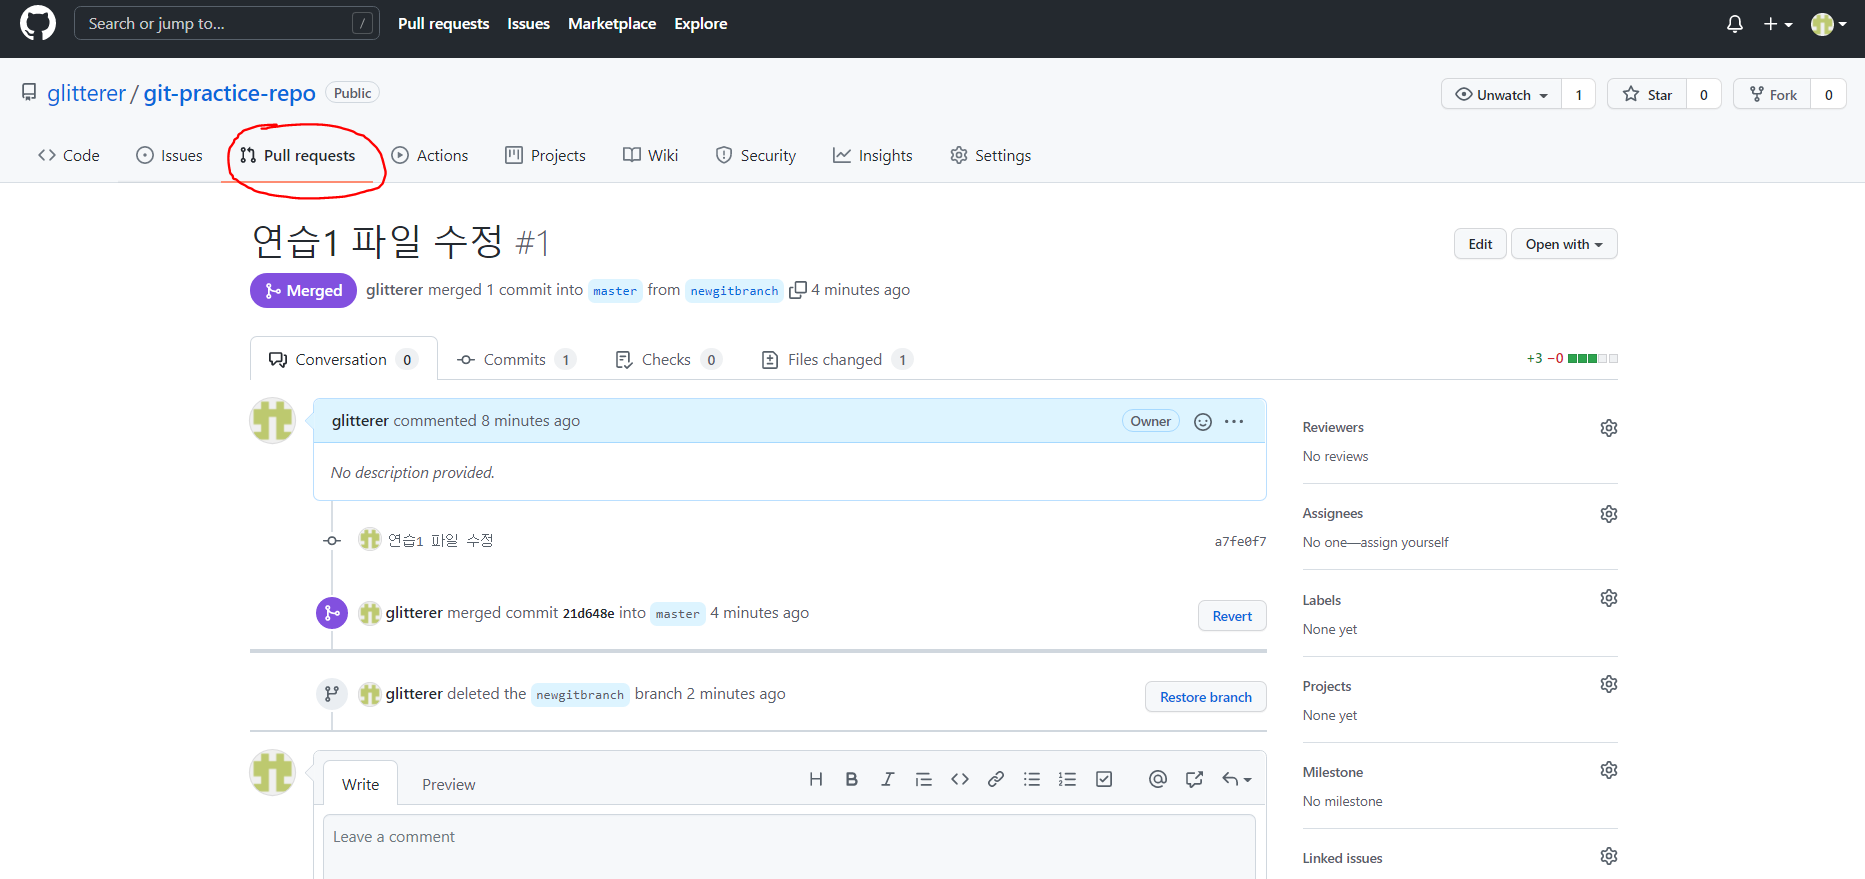
Task: Open Explore in top navigation
Action: [701, 24]
